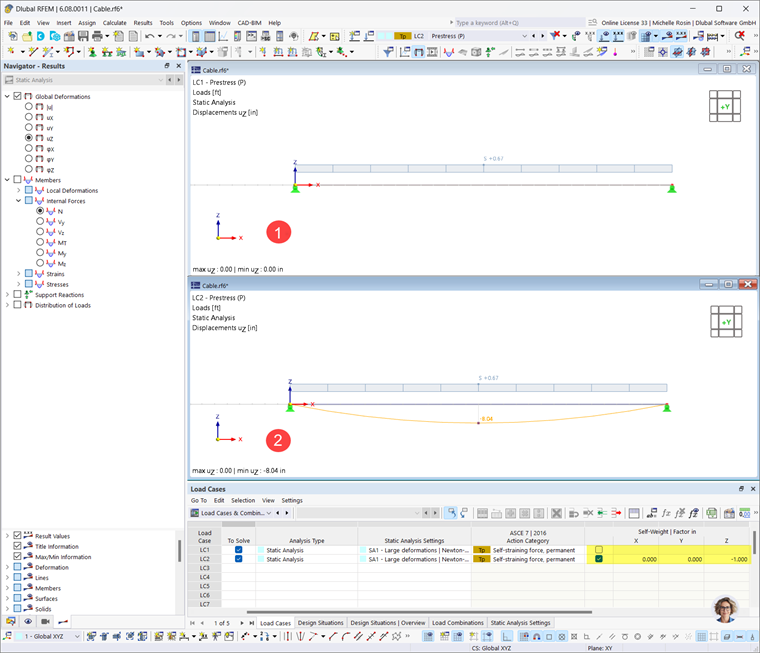
Task: Click the Settings menu in Load Cases panel
Action: [x=292, y=500]
